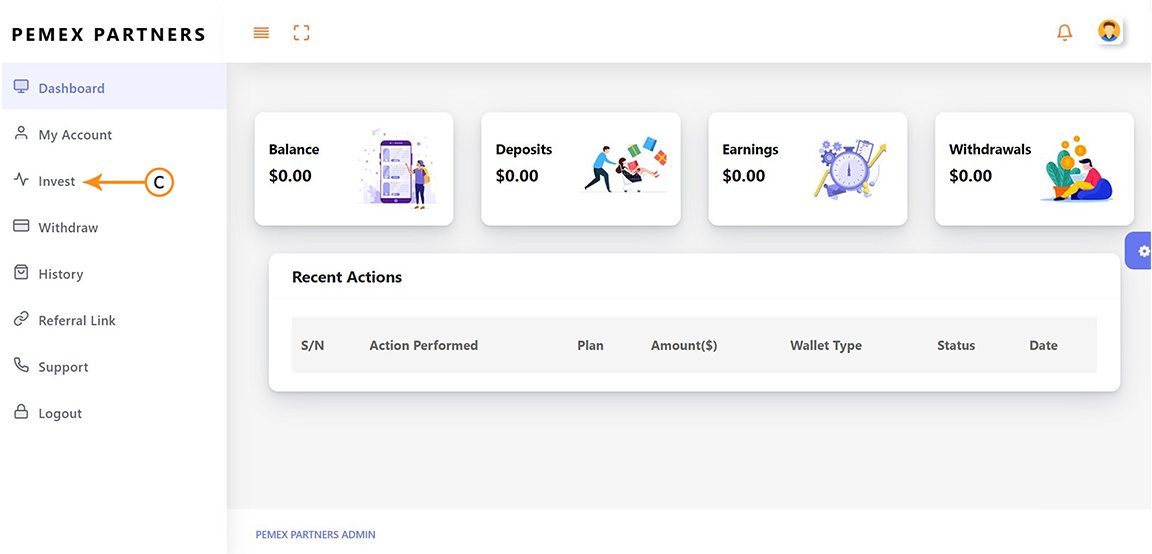
Task: Click the Withdraw card icon
Action: pyautogui.click(x=21, y=227)
